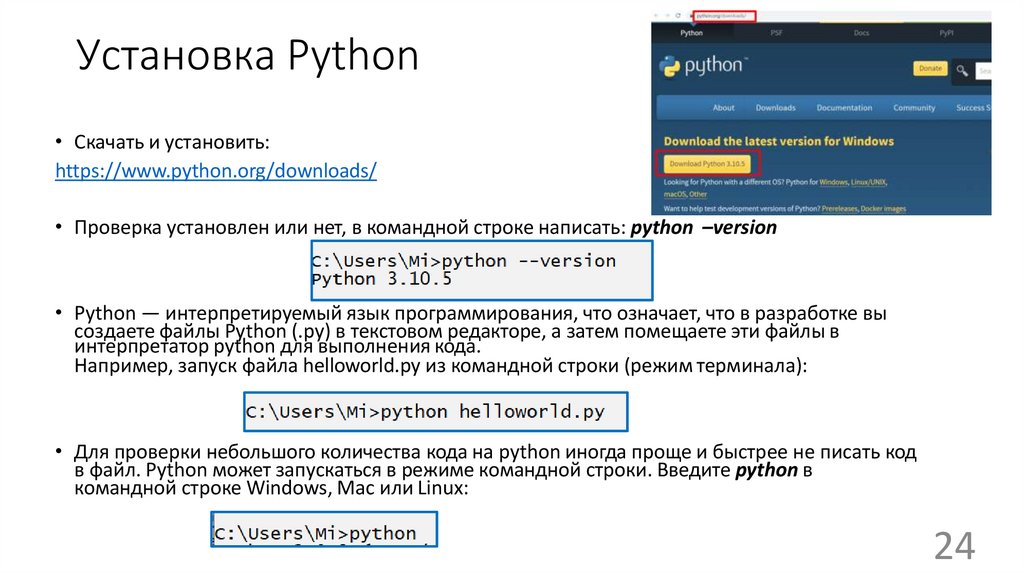Click the 'python helloworld.py' command box

pos(436,411)
